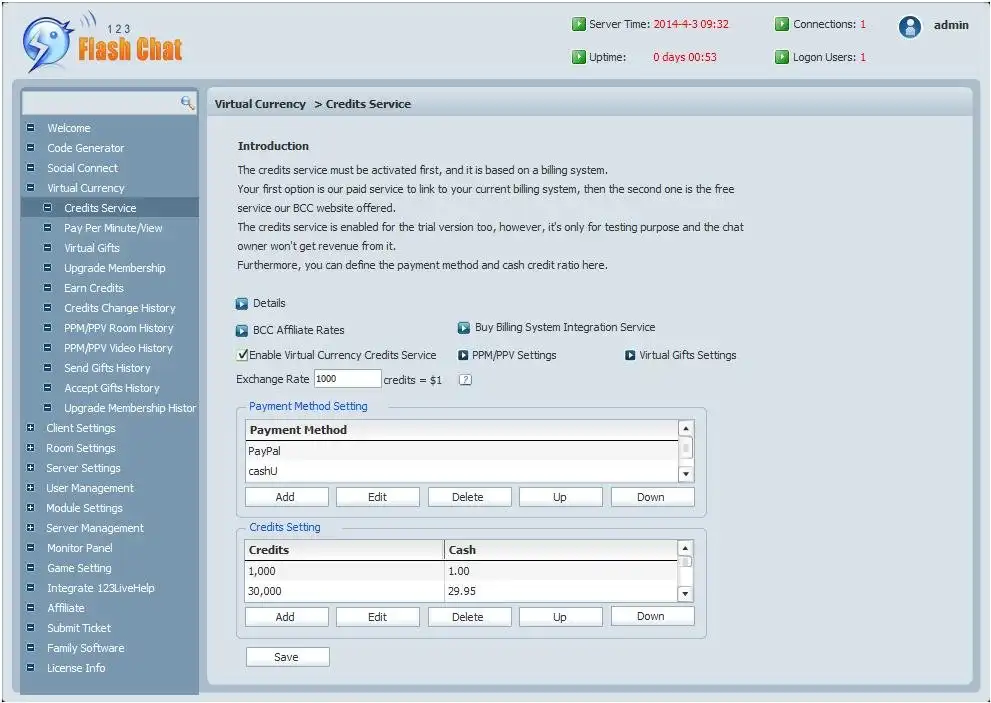Select the 1,000 credits row
Viewport: 991px width, 703px height.
(461, 571)
